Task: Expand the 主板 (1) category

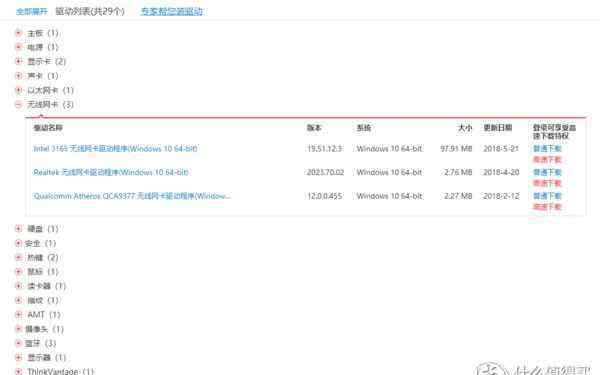Action: pyautogui.click(x=18, y=33)
